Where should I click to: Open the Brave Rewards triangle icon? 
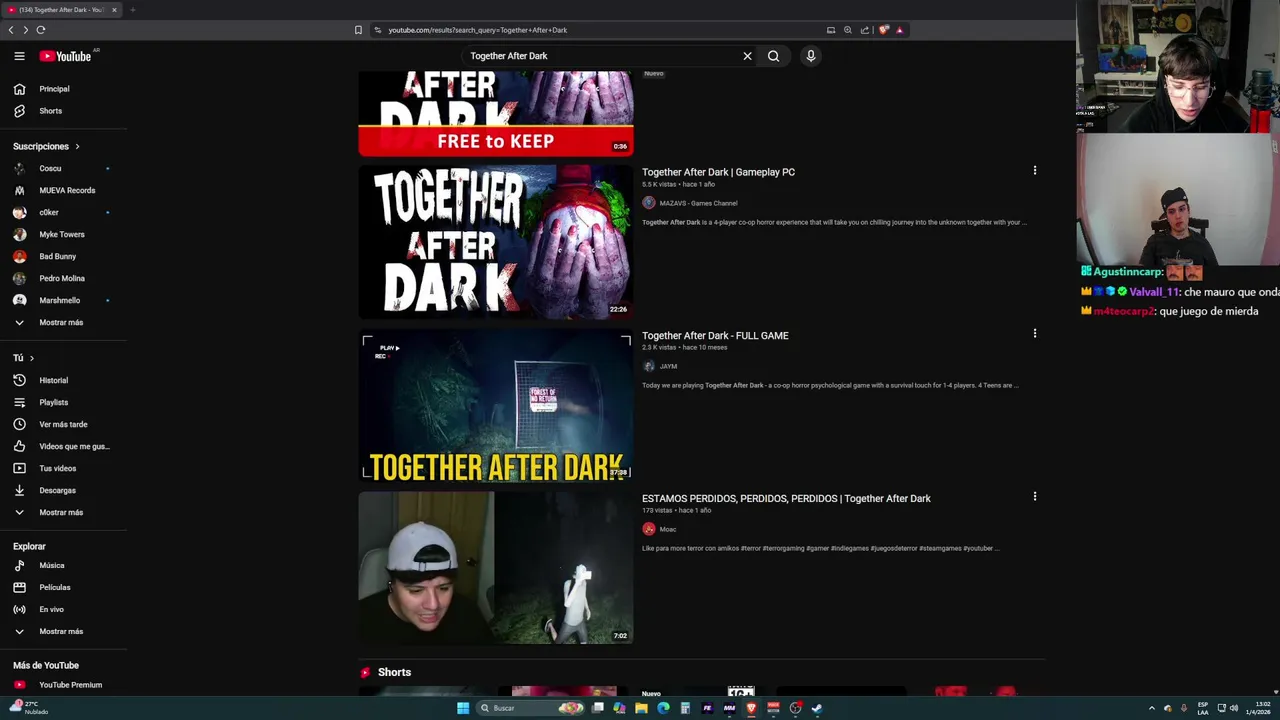click(899, 30)
